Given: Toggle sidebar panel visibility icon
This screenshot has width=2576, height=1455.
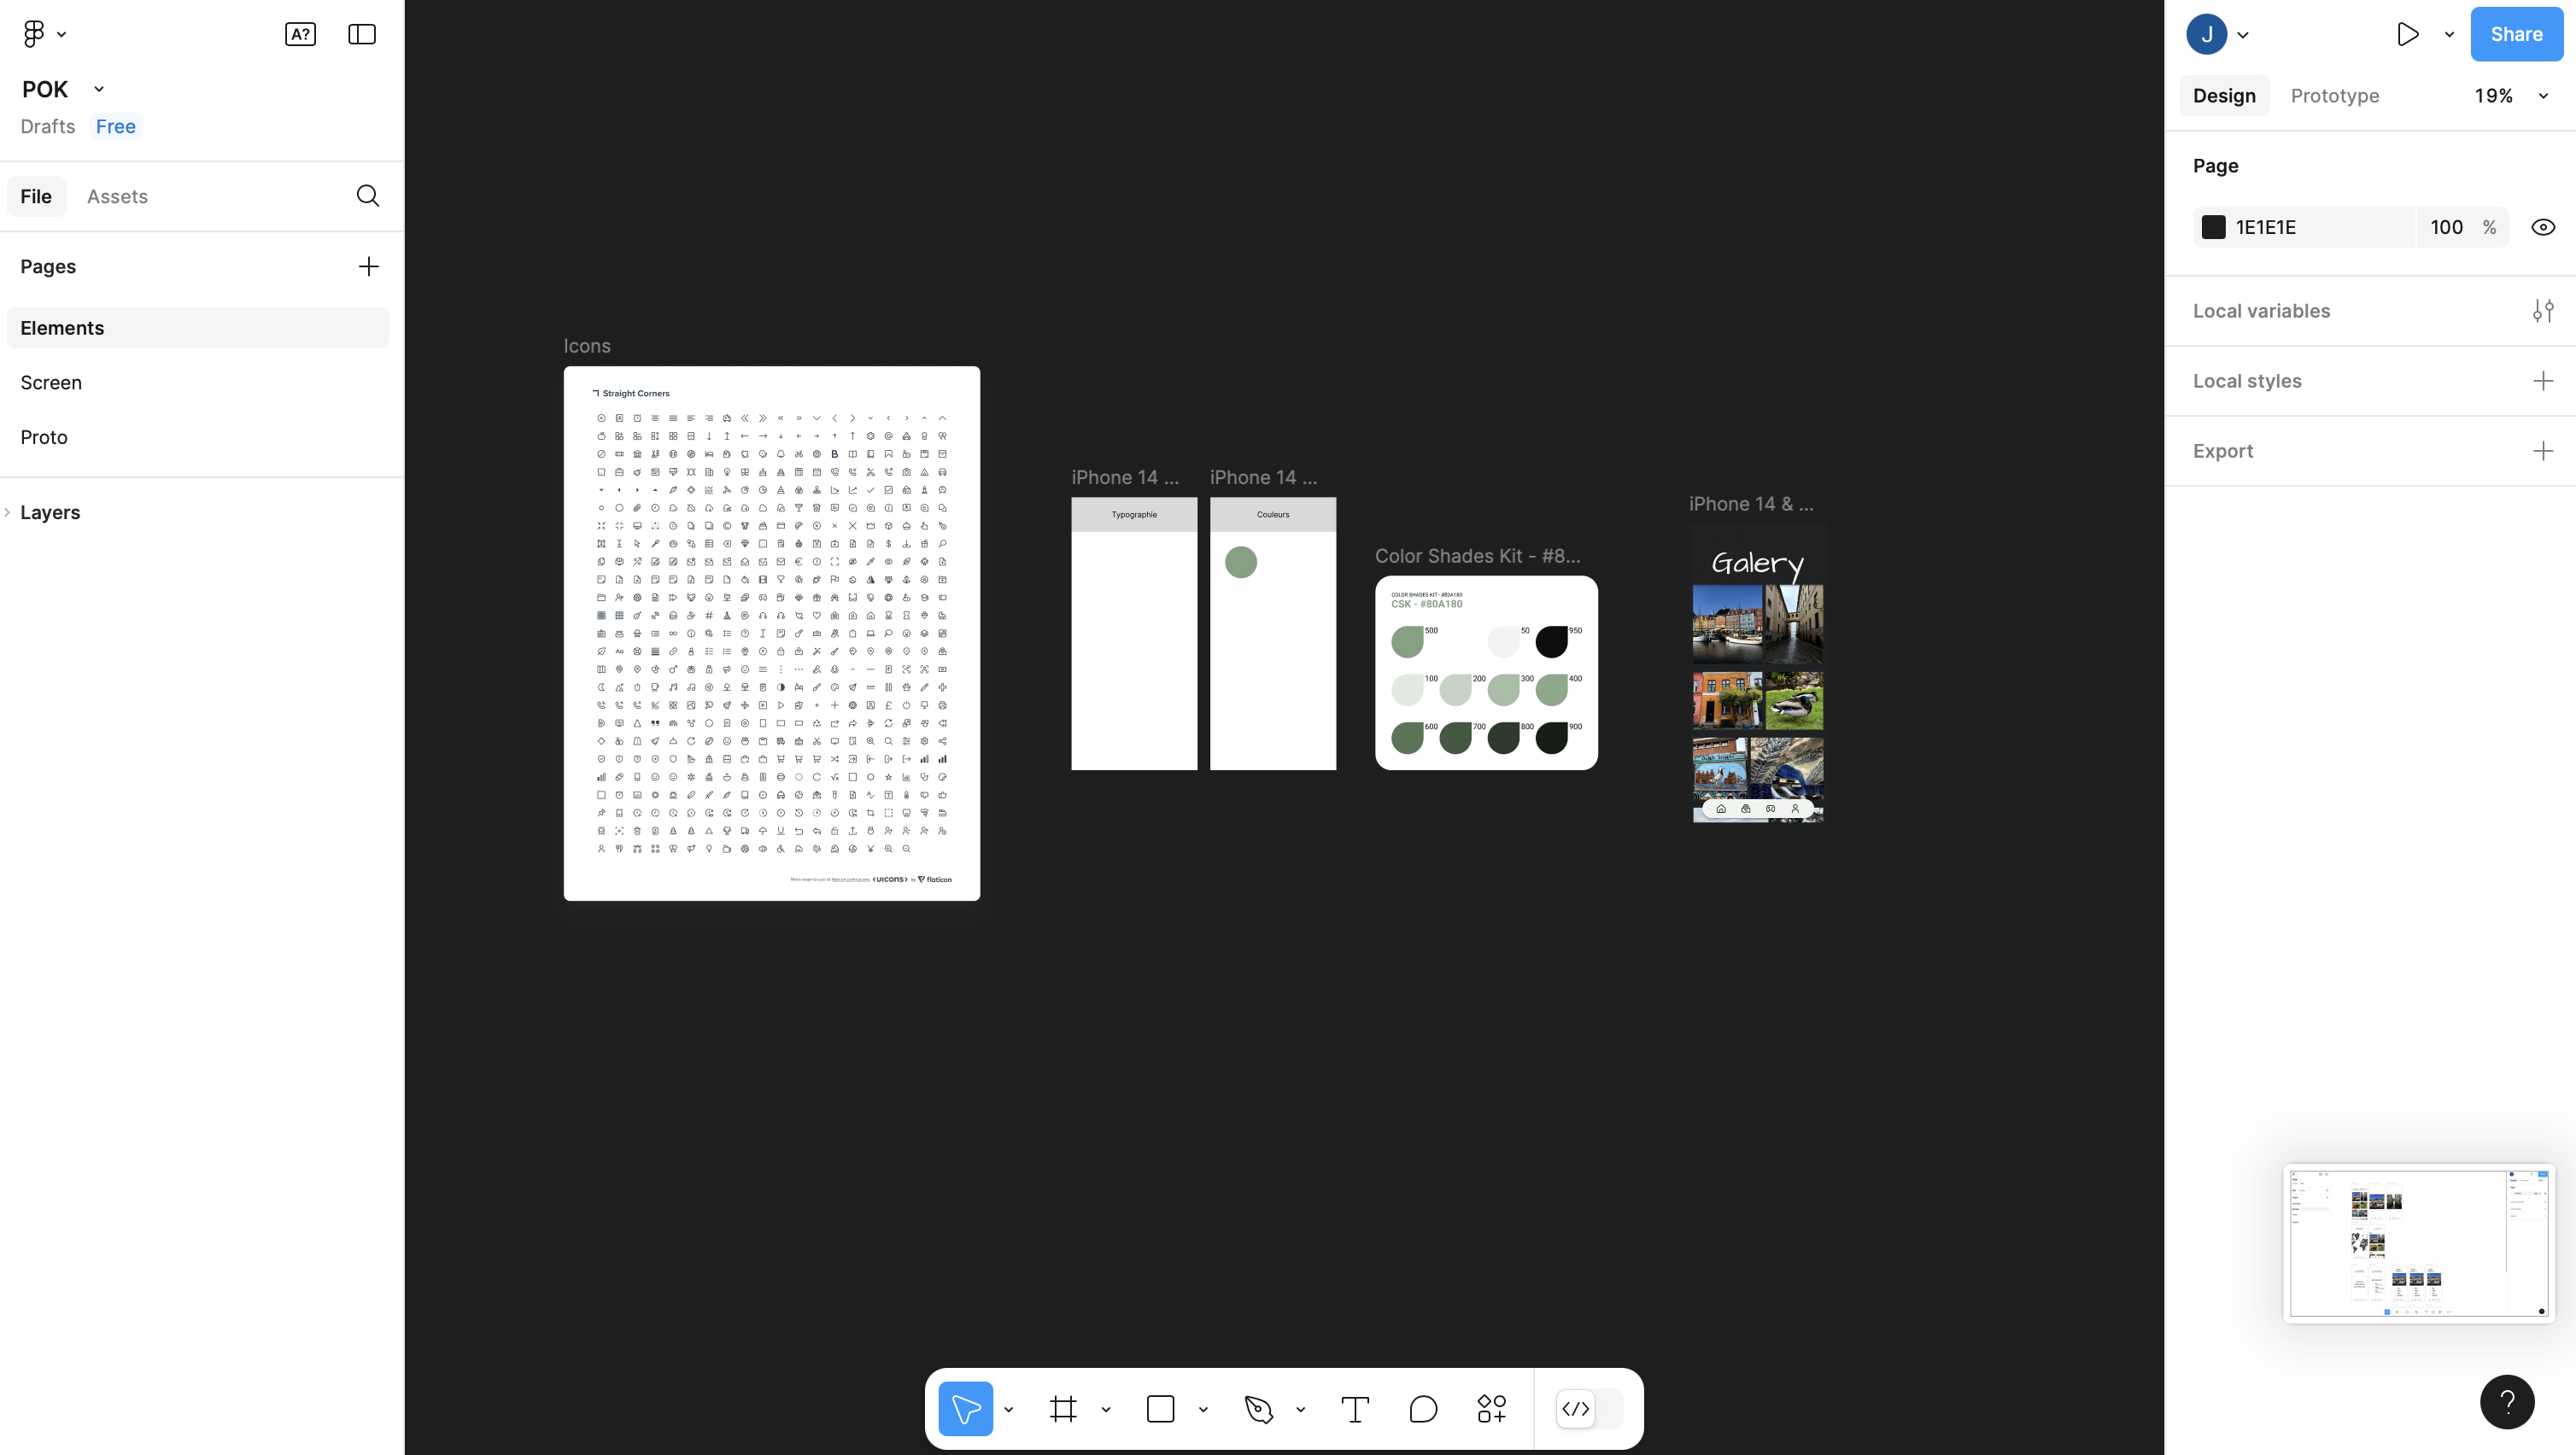Looking at the screenshot, I should point(361,34).
